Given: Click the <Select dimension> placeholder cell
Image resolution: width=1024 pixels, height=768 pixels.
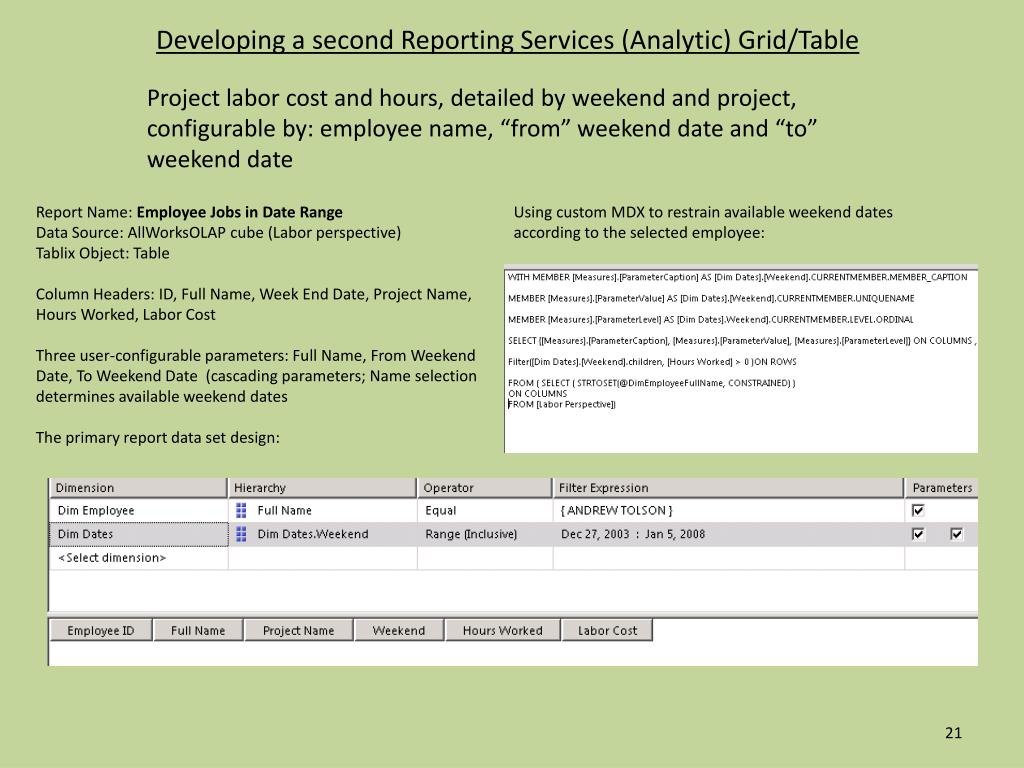Looking at the screenshot, I should (138, 558).
